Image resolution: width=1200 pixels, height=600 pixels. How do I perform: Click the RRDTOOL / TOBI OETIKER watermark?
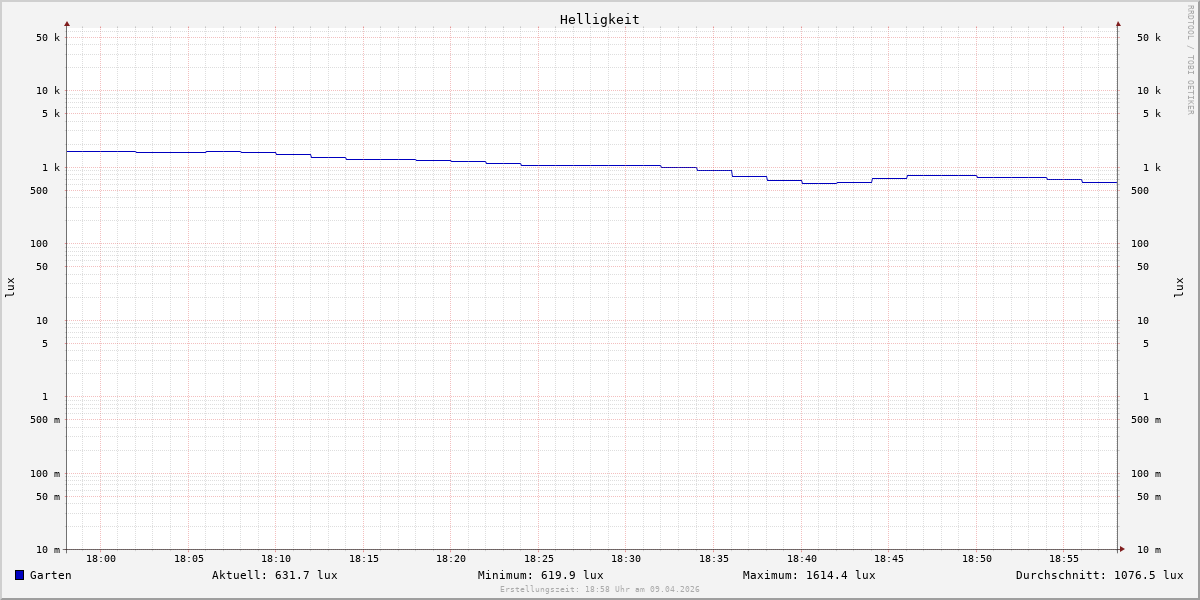[x=1190, y=60]
